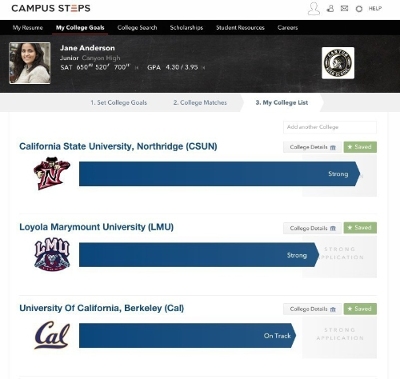
Task: Open the College Search menu item
Action: tap(137, 28)
